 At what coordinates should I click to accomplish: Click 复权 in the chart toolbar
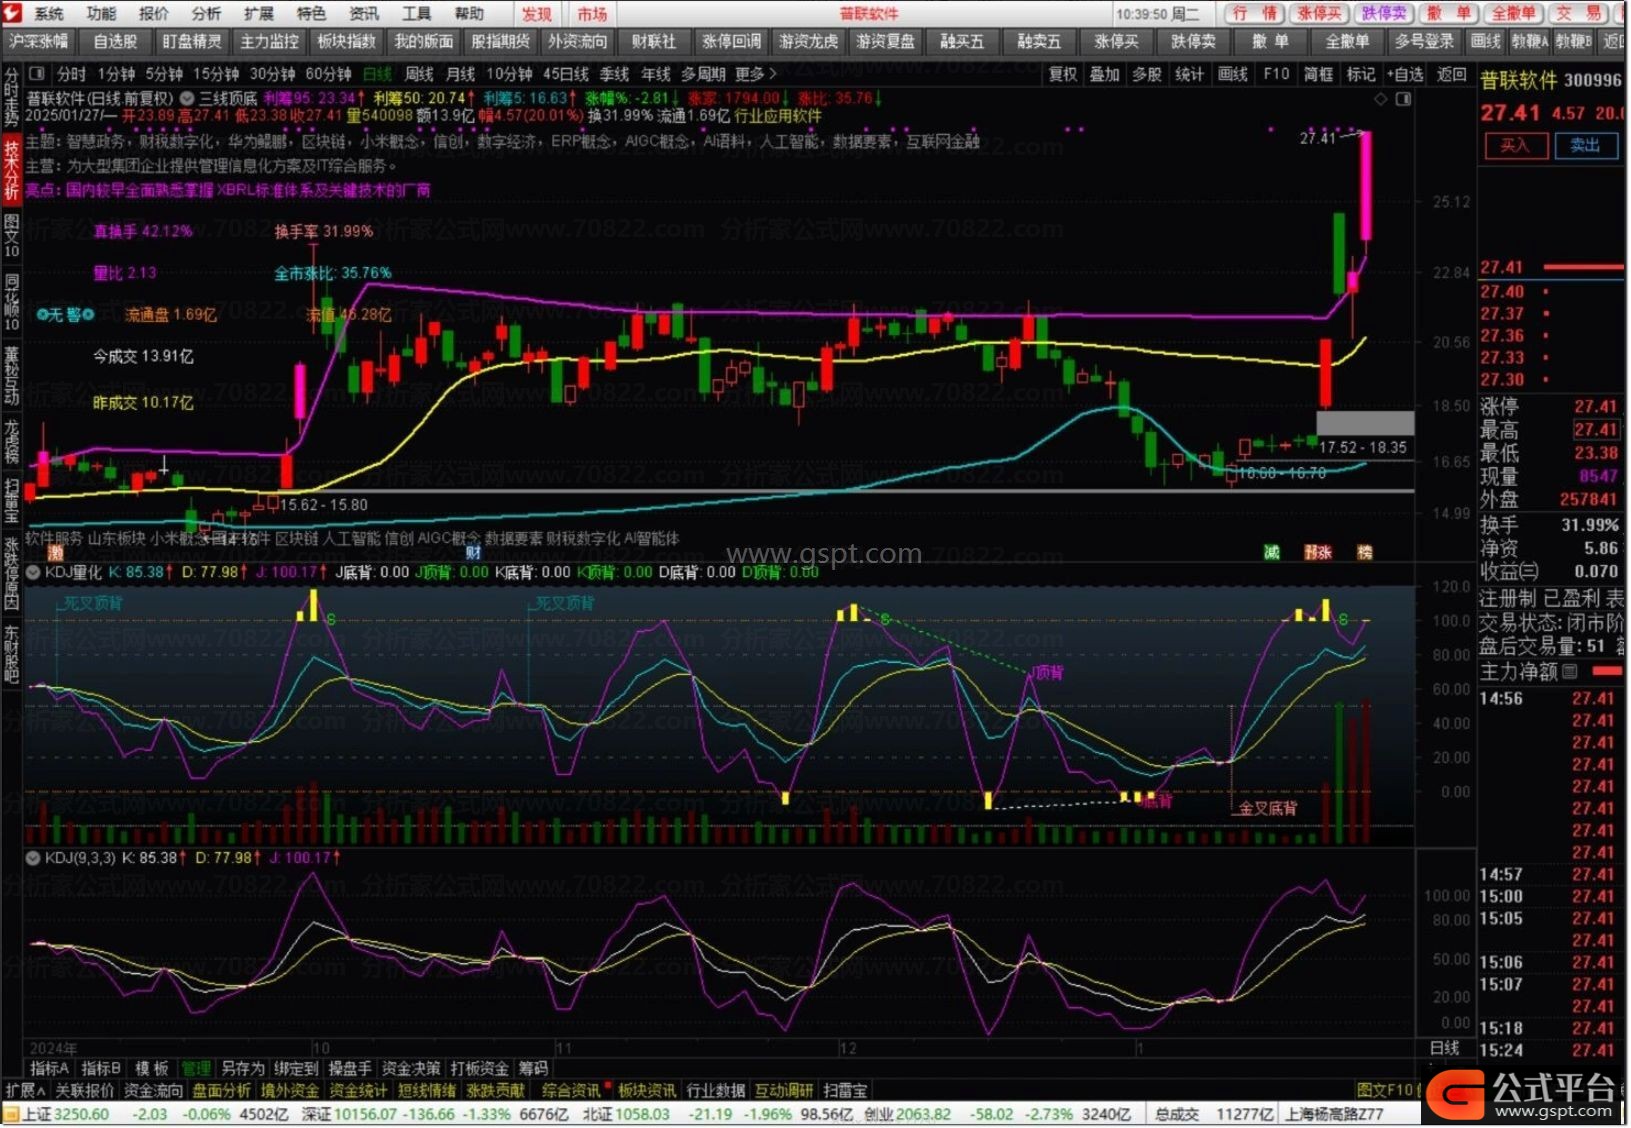tap(1063, 74)
